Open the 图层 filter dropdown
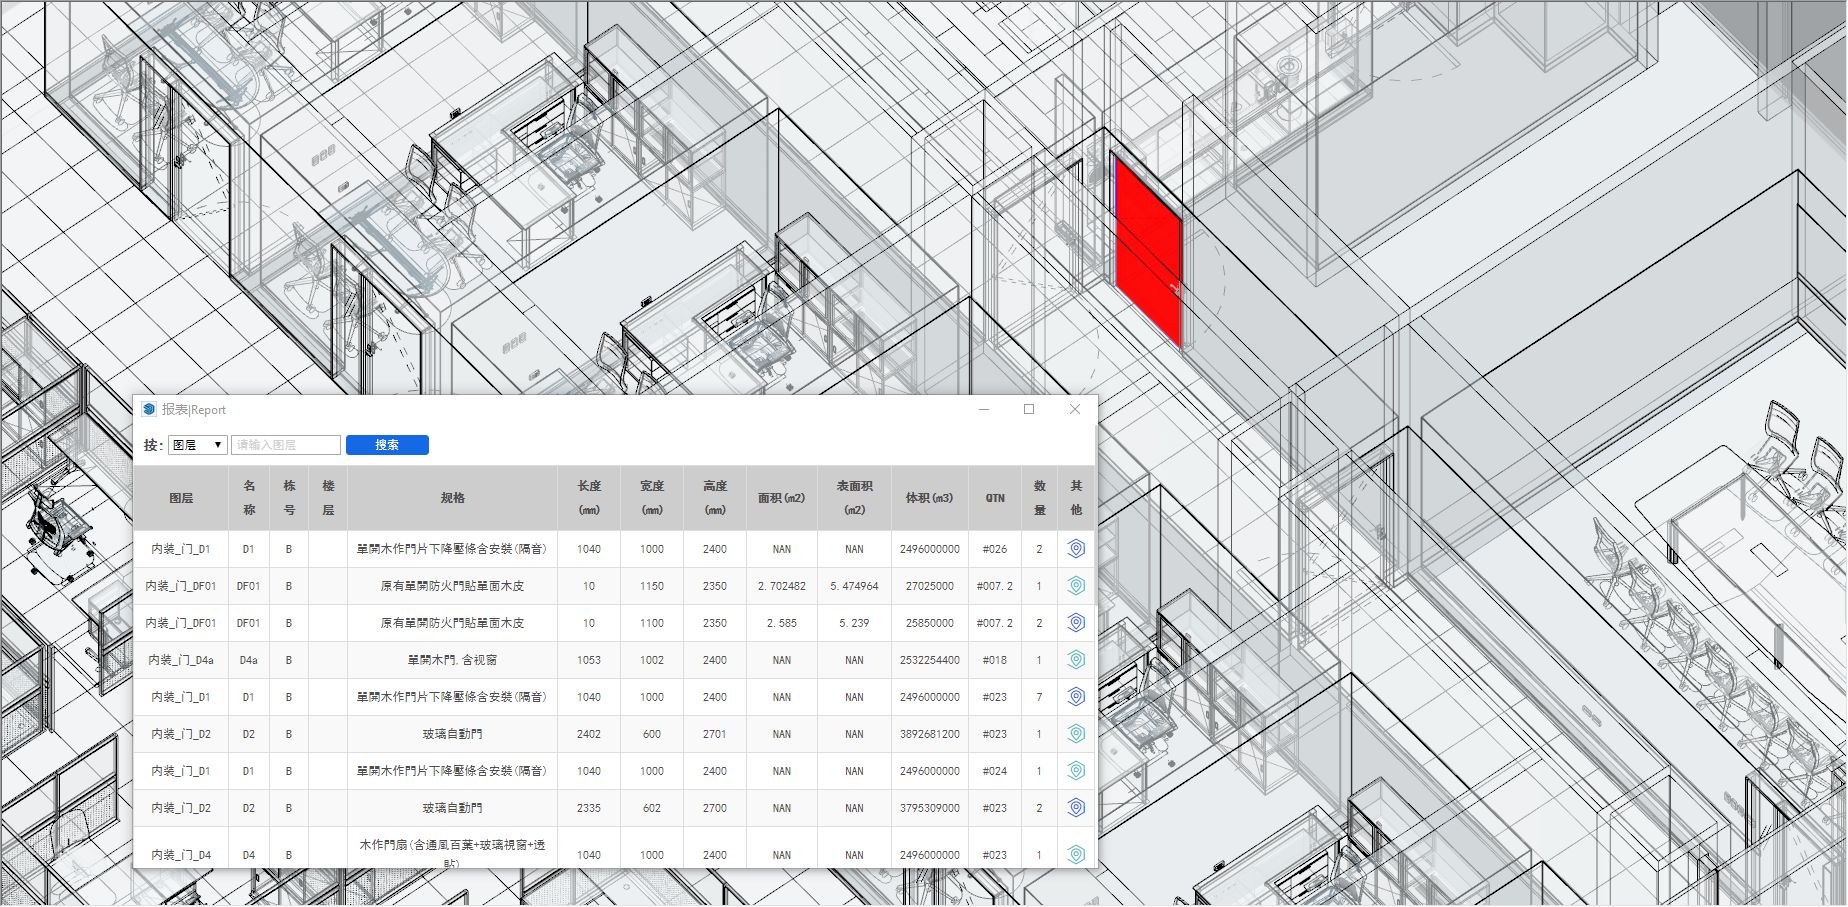This screenshot has height=907, width=1848. (198, 445)
